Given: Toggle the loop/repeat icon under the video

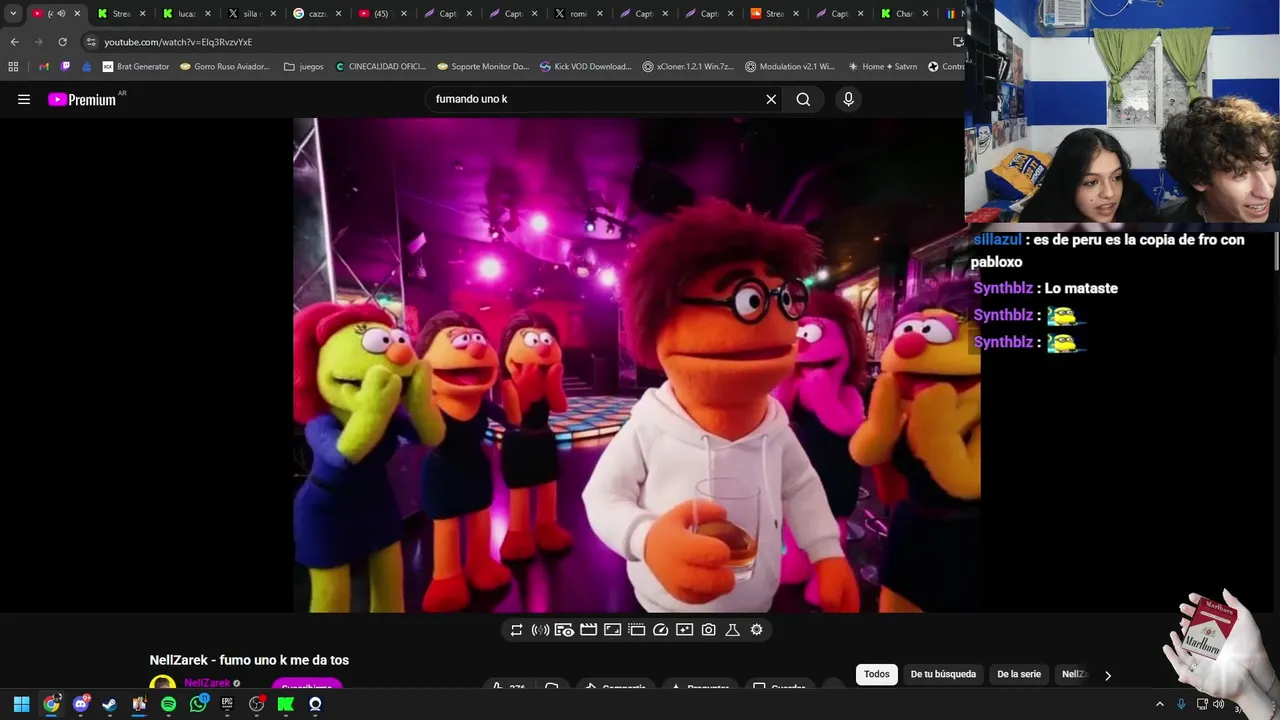Looking at the screenshot, I should tap(516, 630).
